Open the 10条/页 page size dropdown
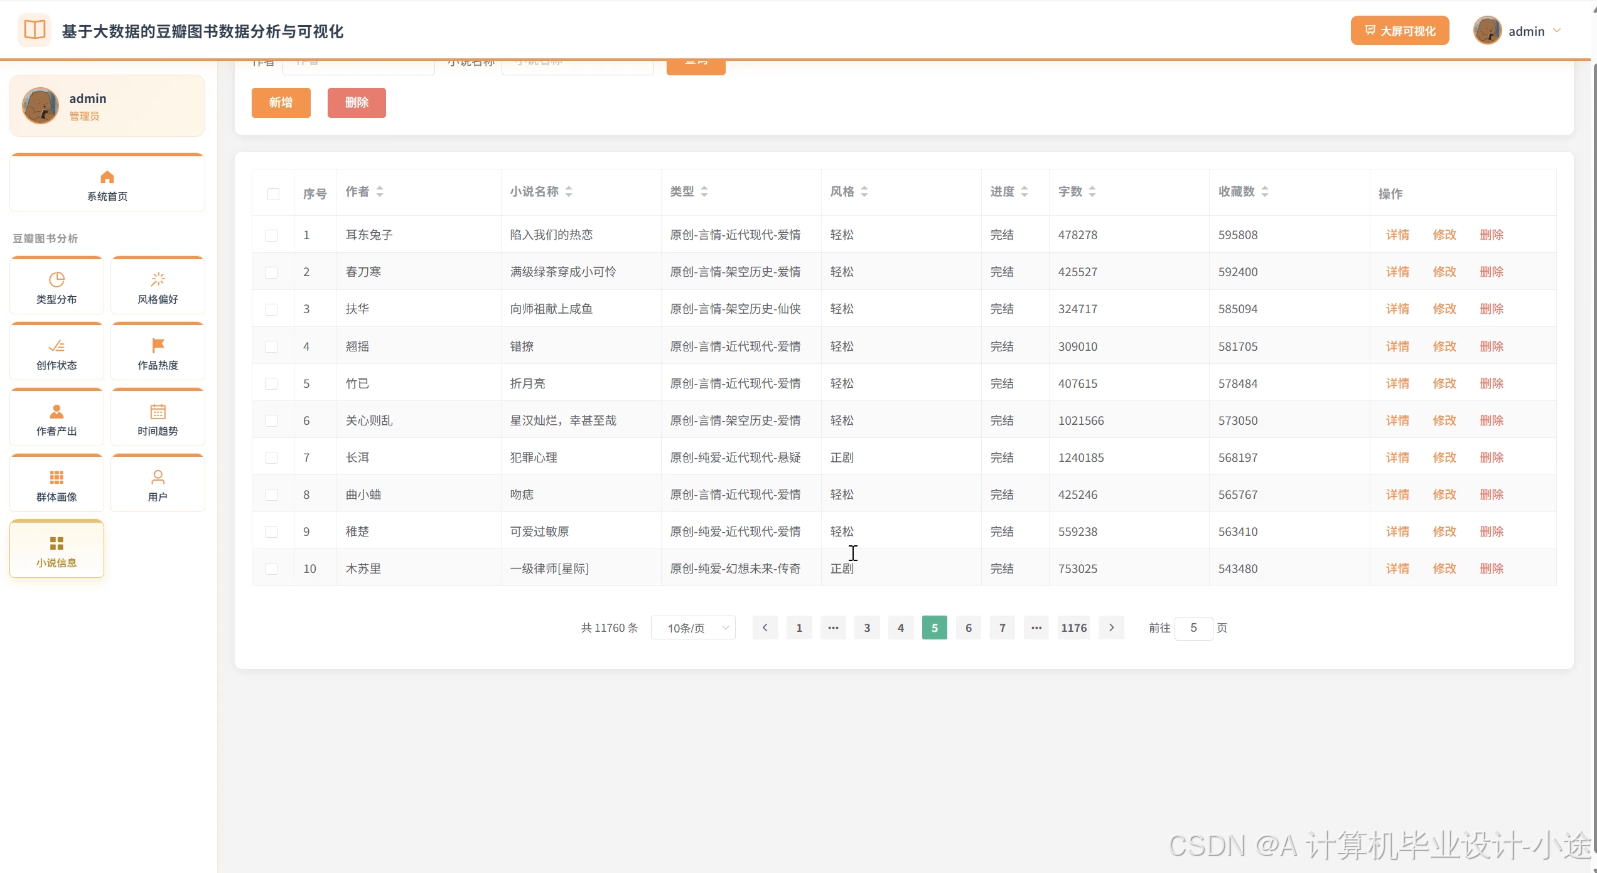This screenshot has height=873, width=1597. (694, 628)
